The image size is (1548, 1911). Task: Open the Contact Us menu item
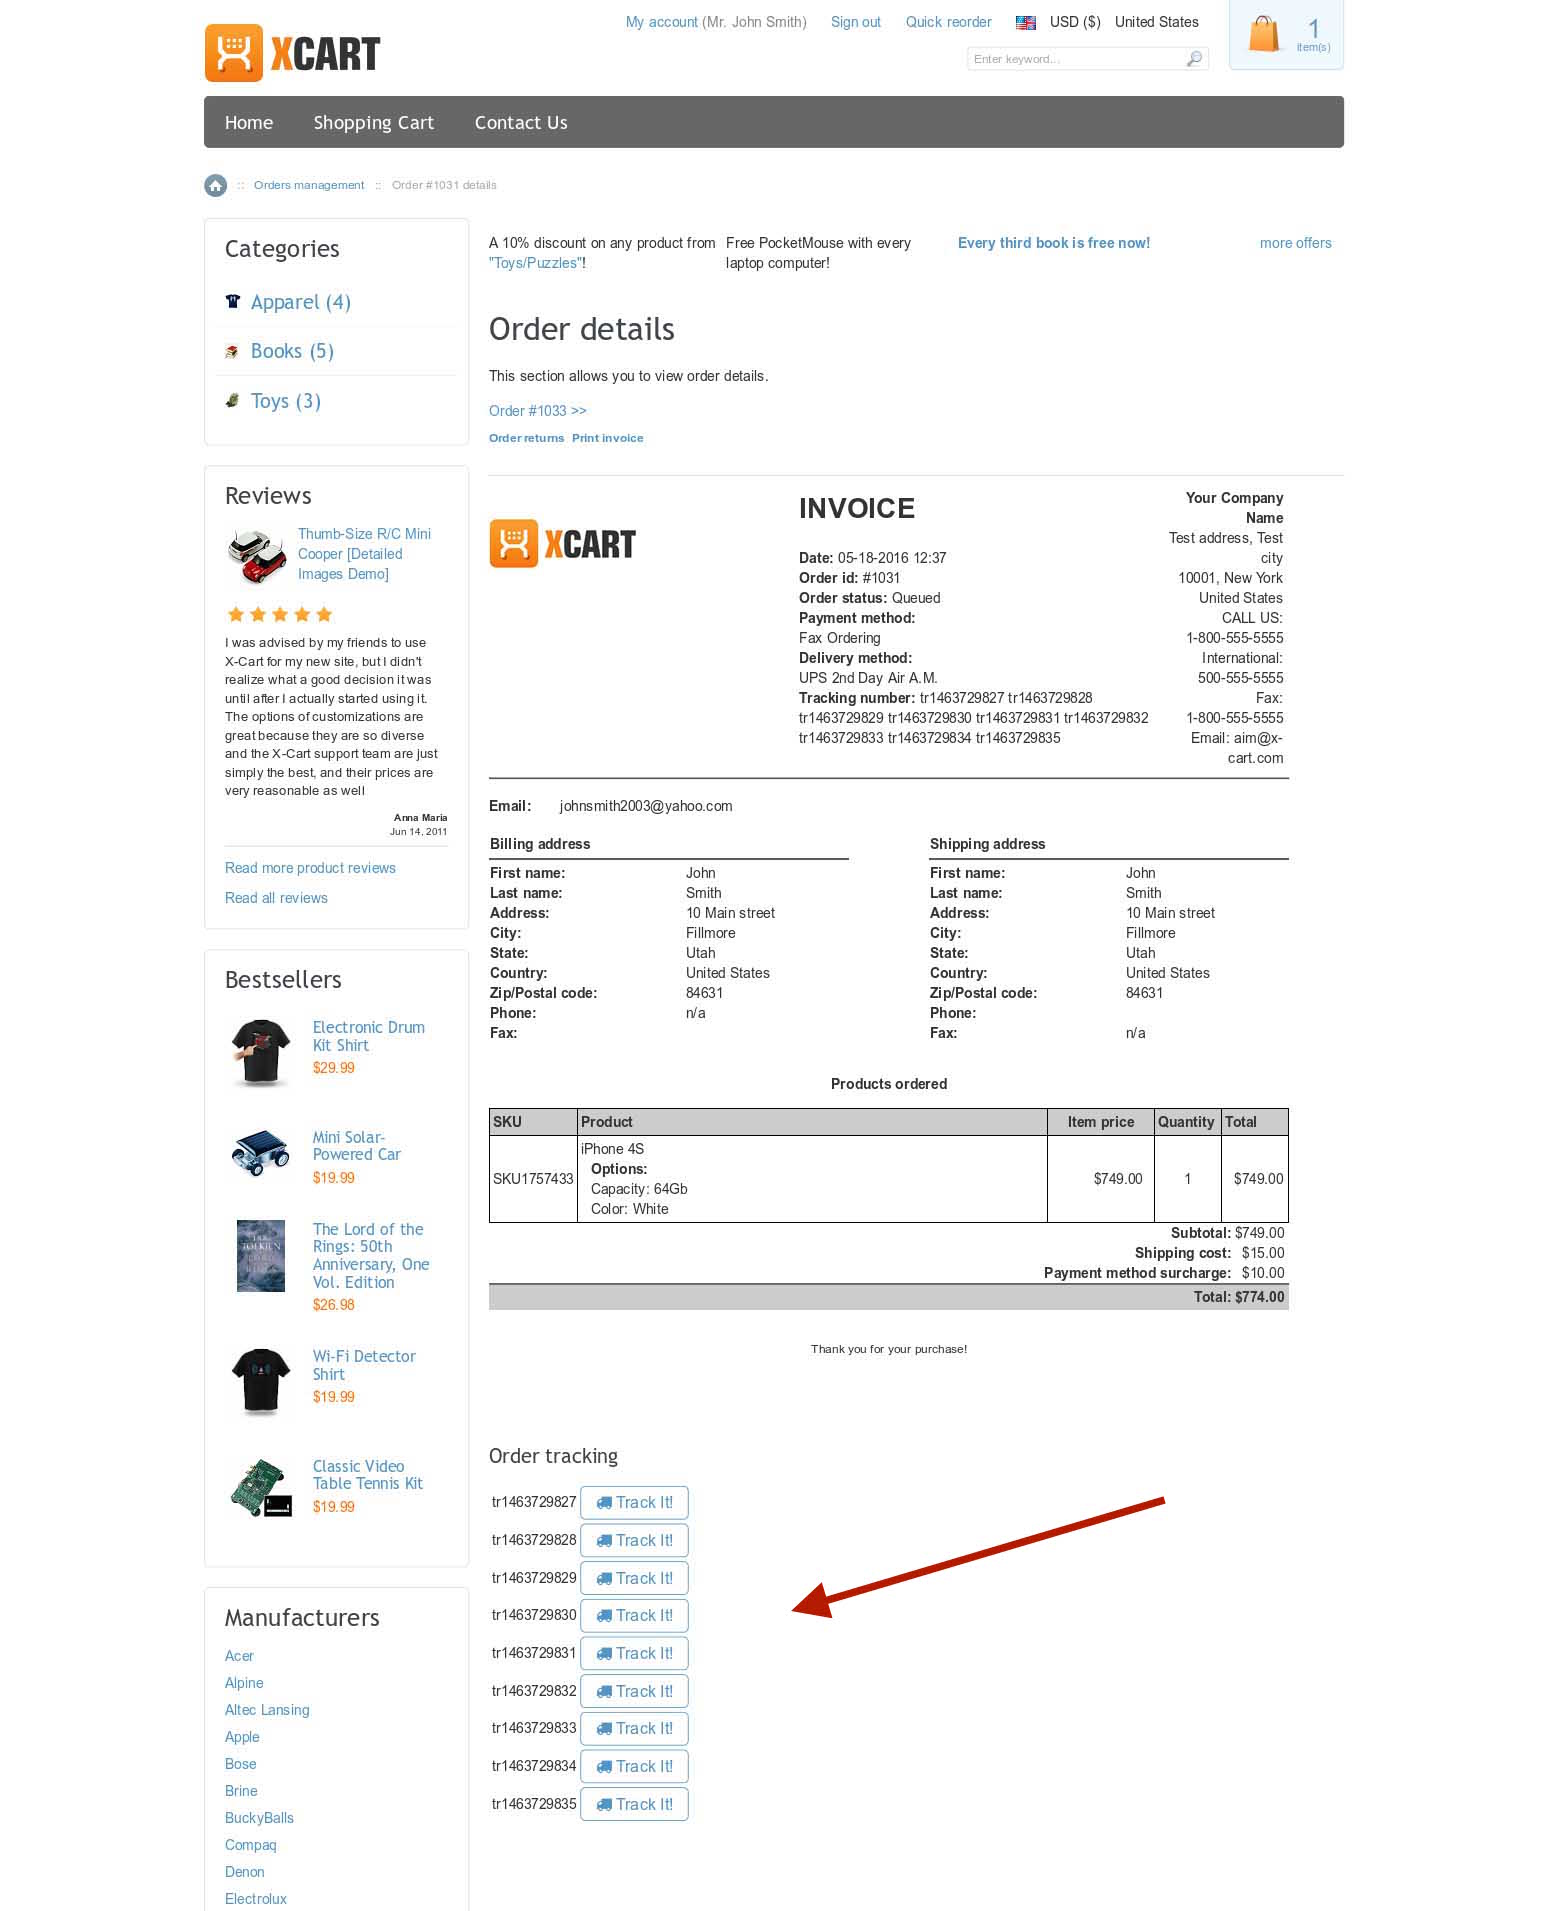[521, 122]
